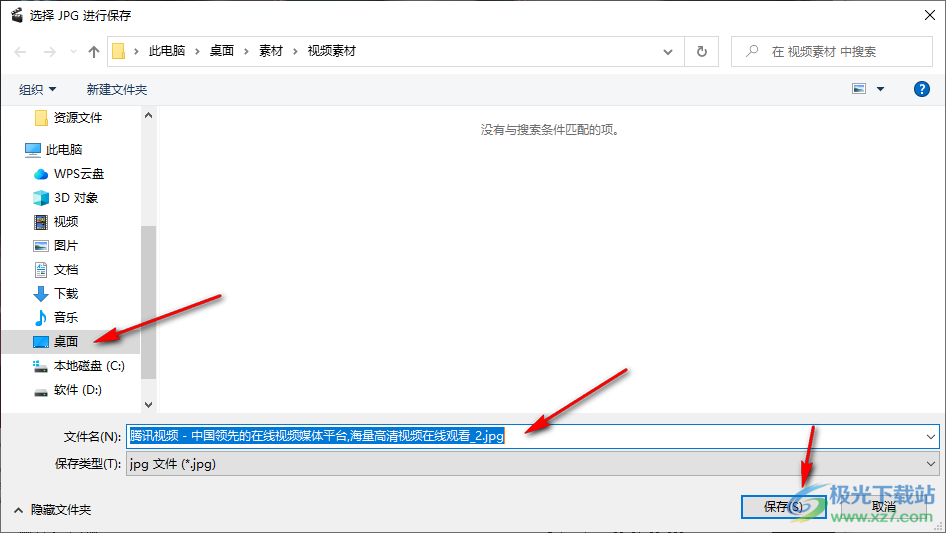Collapse dialog with 隐藏文件夹 toggle
946x533 pixels.
point(52,510)
